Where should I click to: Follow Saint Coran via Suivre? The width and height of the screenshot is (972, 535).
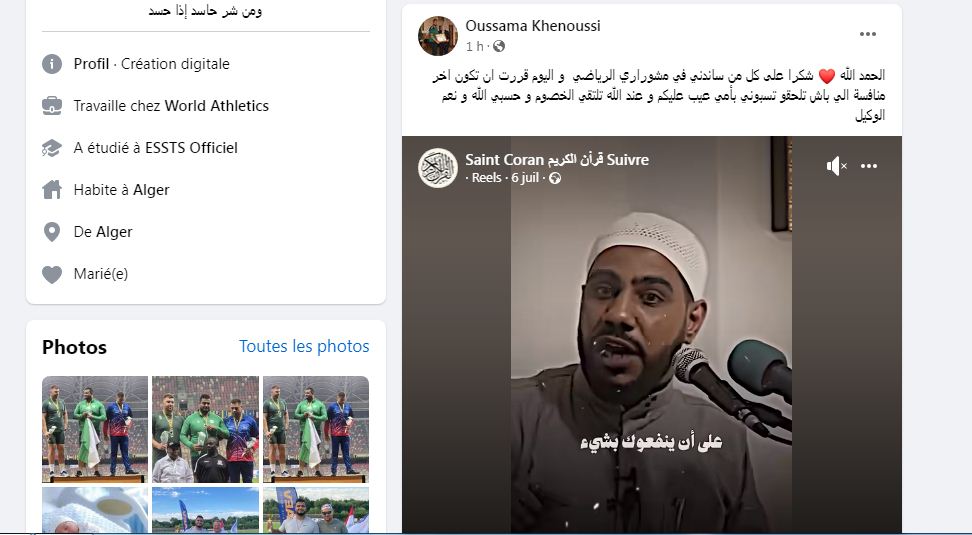coord(627,159)
